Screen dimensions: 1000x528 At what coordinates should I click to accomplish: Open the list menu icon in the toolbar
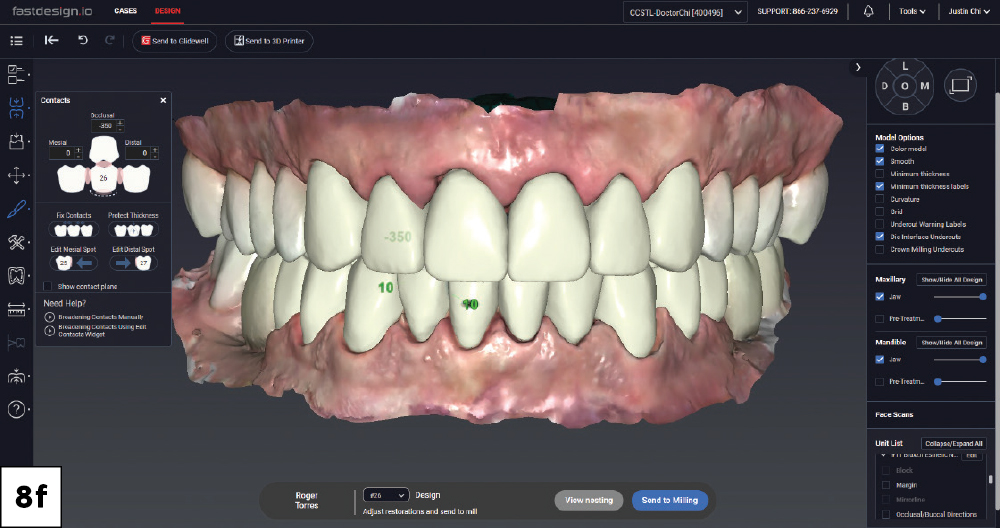[17, 41]
